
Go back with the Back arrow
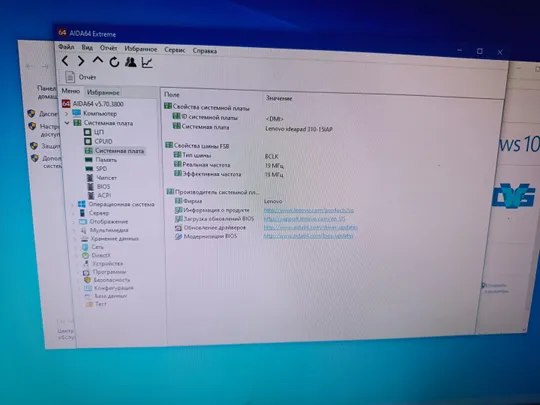(x=65, y=61)
